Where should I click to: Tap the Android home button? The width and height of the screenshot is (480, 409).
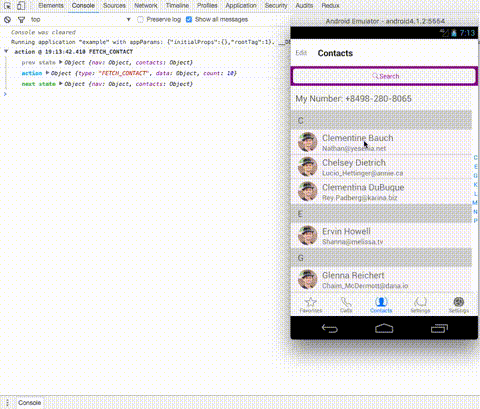384,328
